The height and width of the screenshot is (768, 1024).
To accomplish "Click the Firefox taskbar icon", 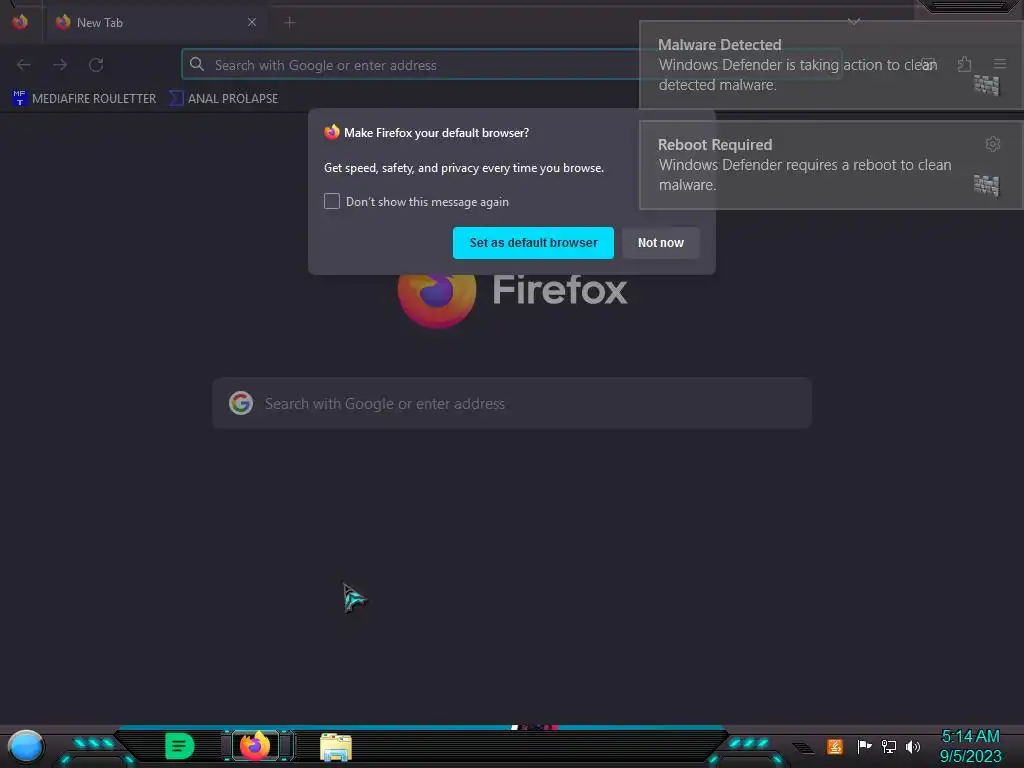I will (x=255, y=745).
